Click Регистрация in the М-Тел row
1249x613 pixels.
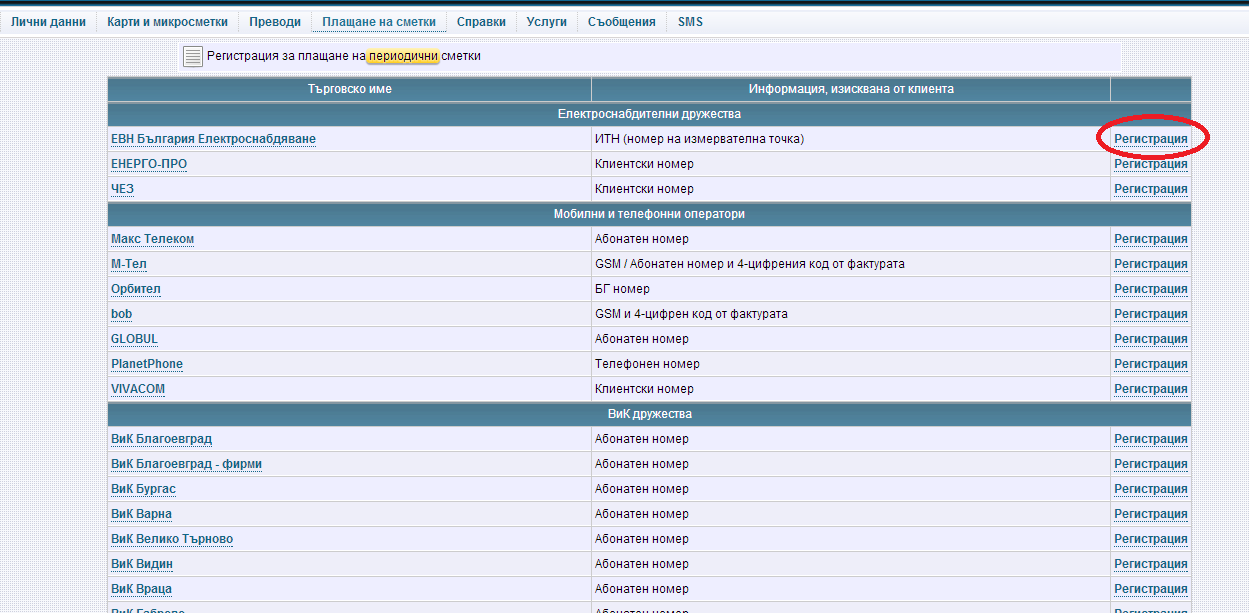[1151, 264]
